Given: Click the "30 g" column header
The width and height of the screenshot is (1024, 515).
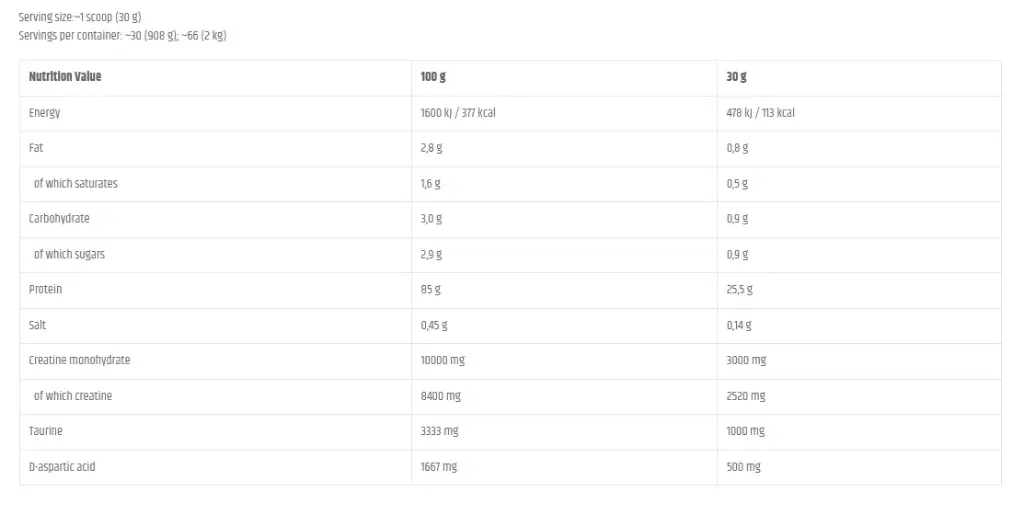Looking at the screenshot, I should point(737,77).
